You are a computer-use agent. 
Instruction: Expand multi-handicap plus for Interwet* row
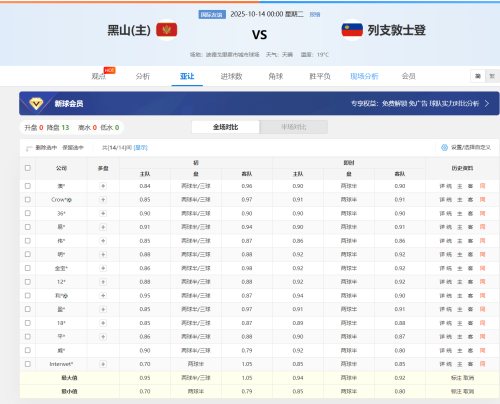tap(103, 364)
